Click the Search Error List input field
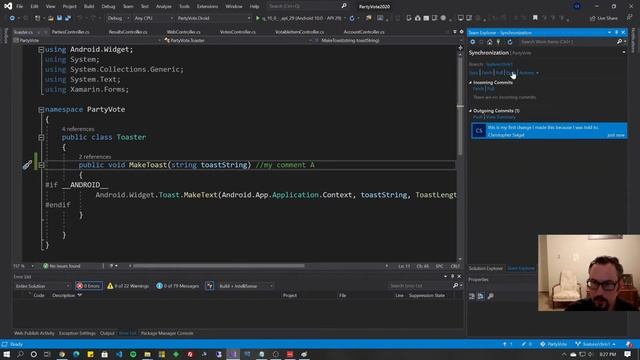Screen dimensions: 640x360 [420, 286]
